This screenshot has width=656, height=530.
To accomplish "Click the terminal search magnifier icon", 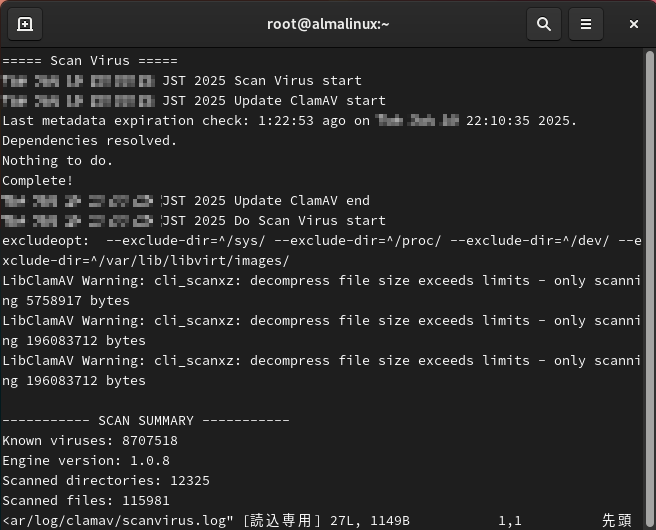I will 544,24.
